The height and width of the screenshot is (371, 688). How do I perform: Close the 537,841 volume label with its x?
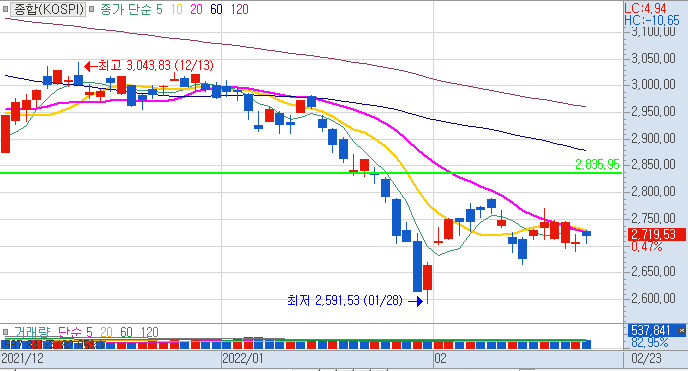681,331
